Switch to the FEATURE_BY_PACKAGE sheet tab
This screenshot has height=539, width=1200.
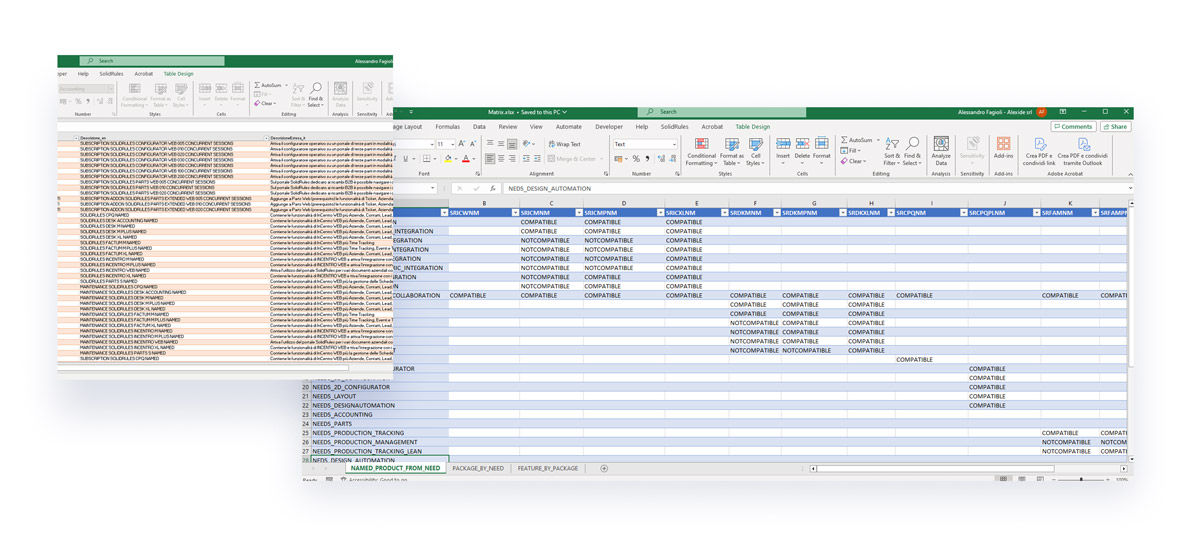click(x=548, y=468)
